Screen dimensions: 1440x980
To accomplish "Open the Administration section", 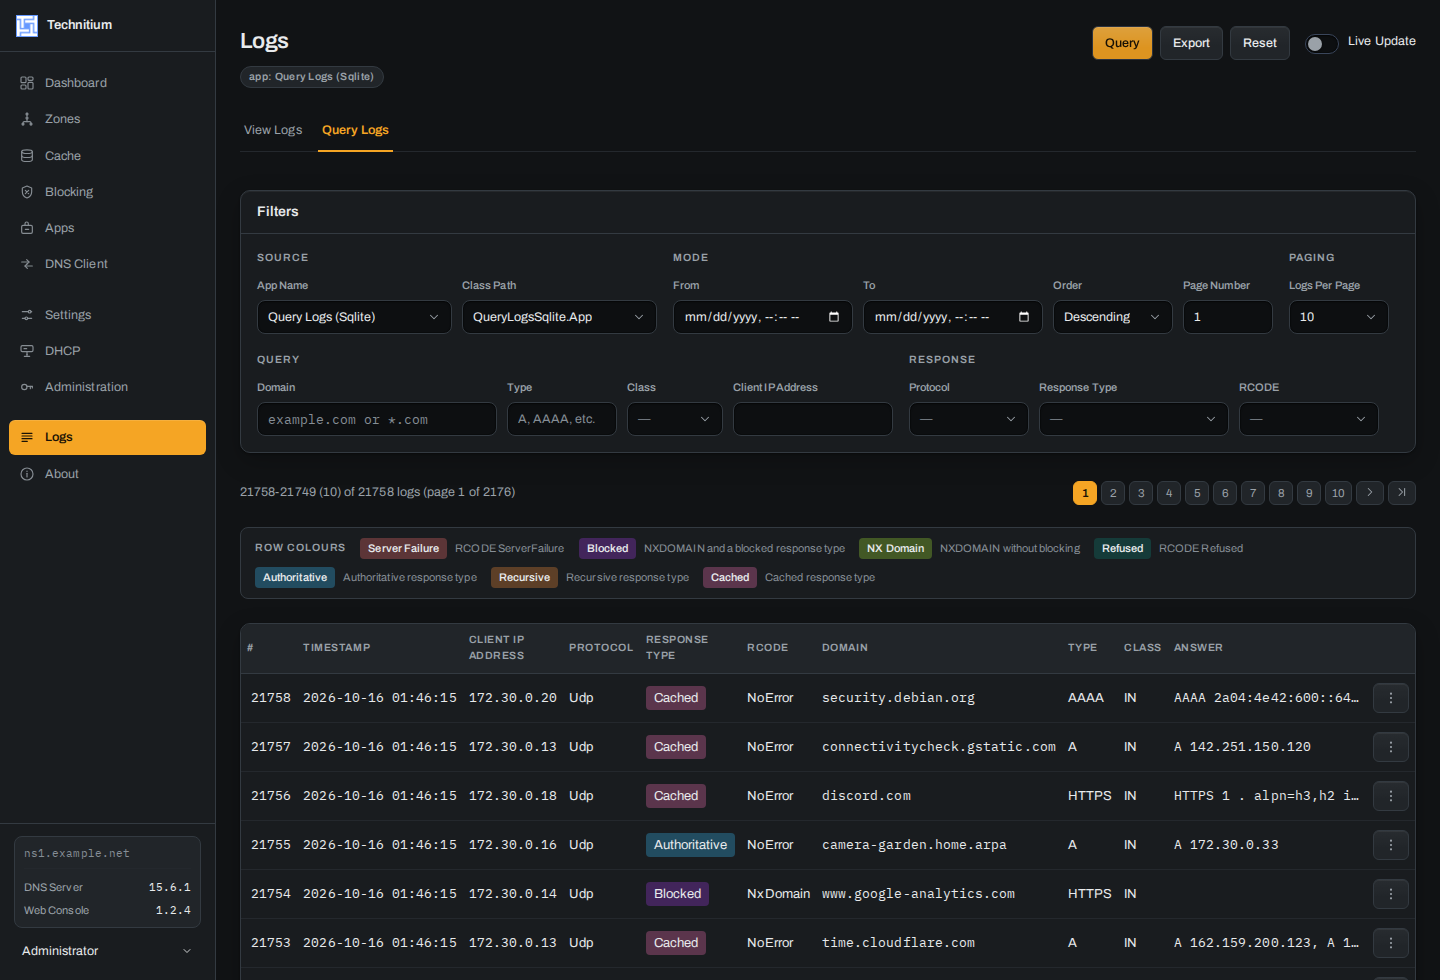I will click(107, 387).
